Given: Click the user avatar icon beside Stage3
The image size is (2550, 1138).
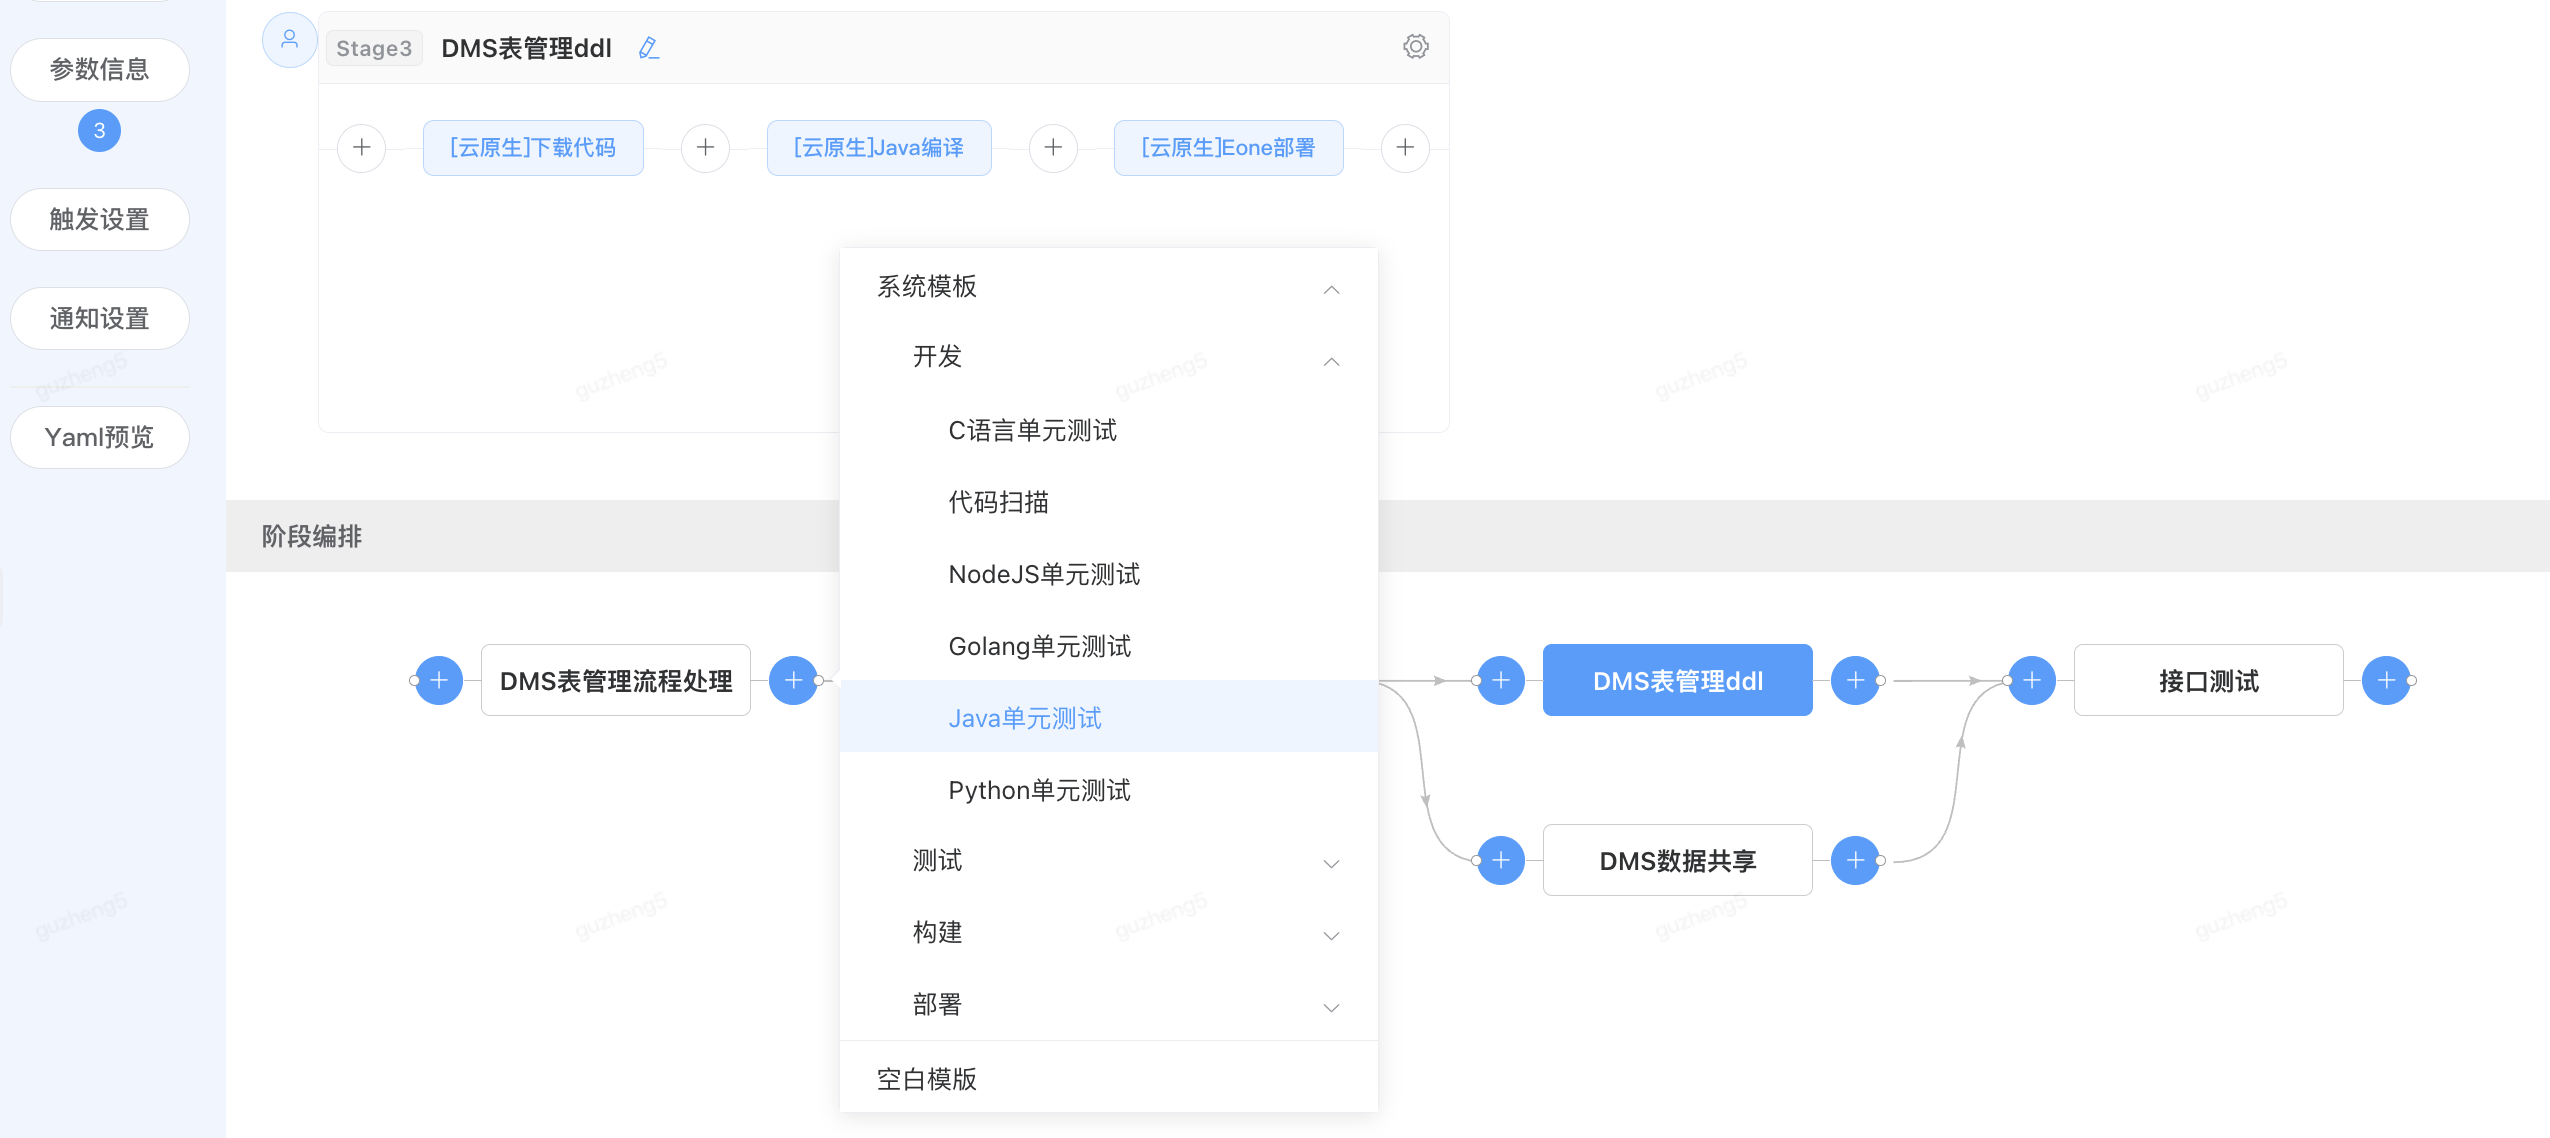Looking at the screenshot, I should pos(289,40).
